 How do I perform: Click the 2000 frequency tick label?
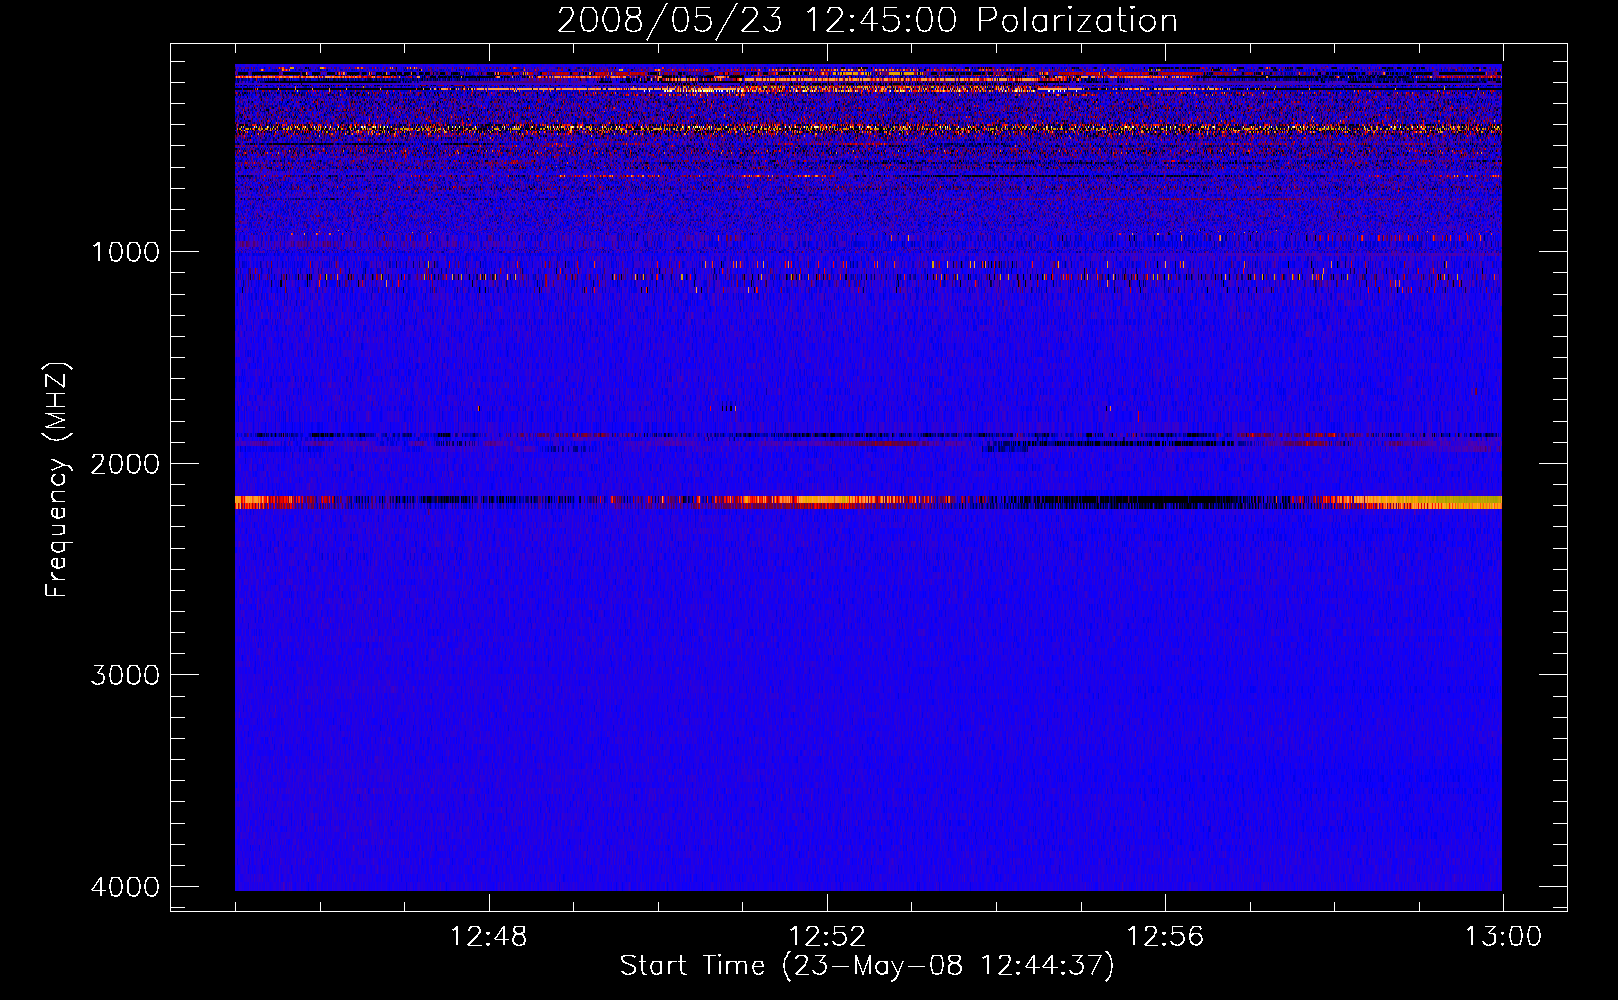click(126, 463)
